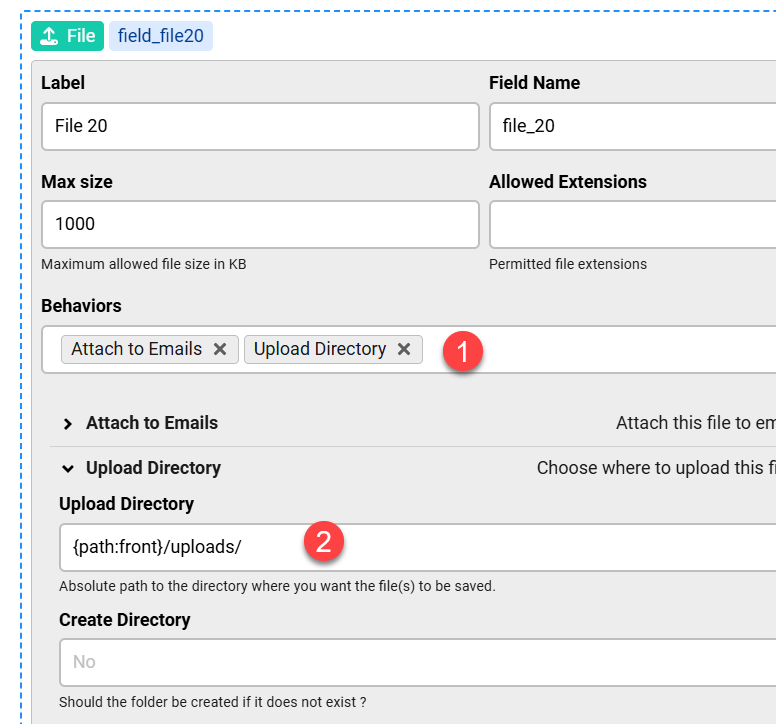The width and height of the screenshot is (776, 724).
Task: Click 'Maximum allowed file size in KB' hint
Action: (144, 264)
